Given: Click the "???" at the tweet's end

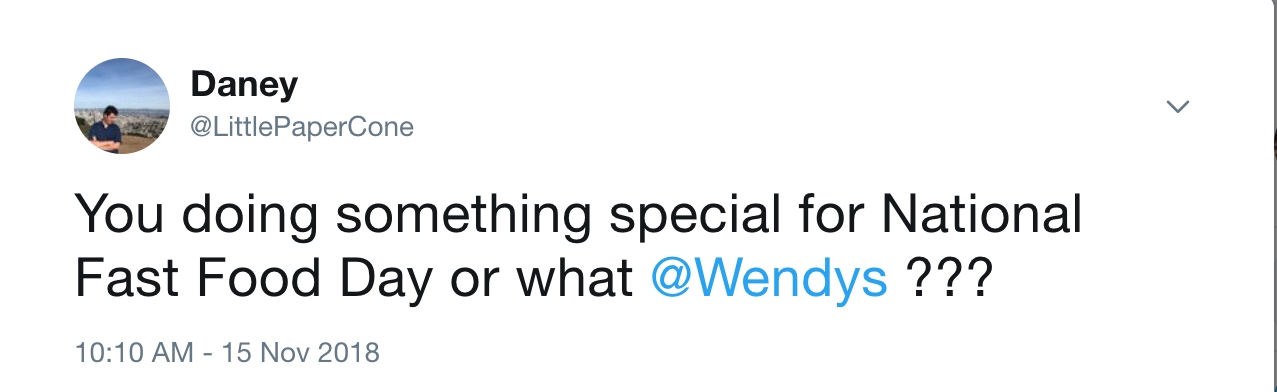Looking at the screenshot, I should (947, 279).
